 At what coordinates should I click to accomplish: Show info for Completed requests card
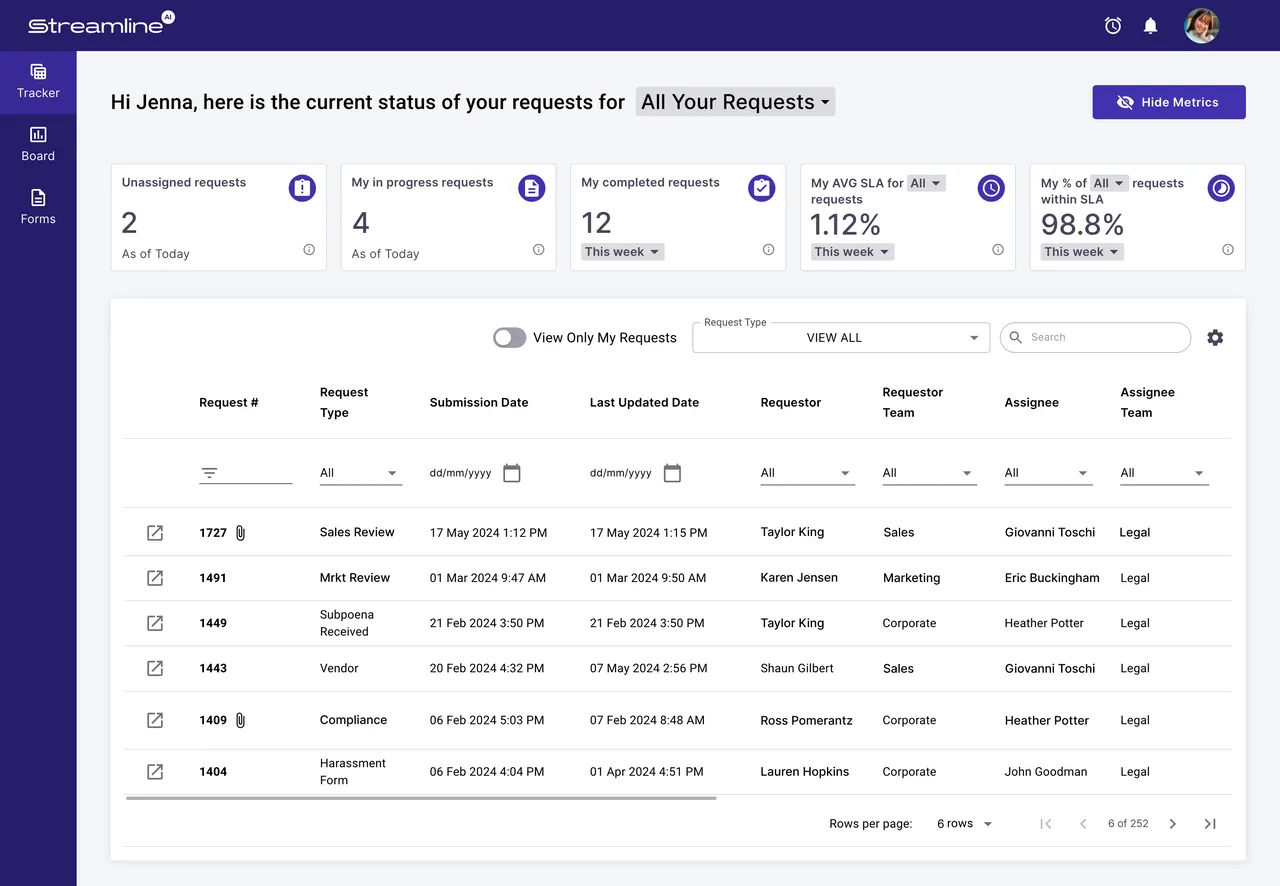click(768, 250)
